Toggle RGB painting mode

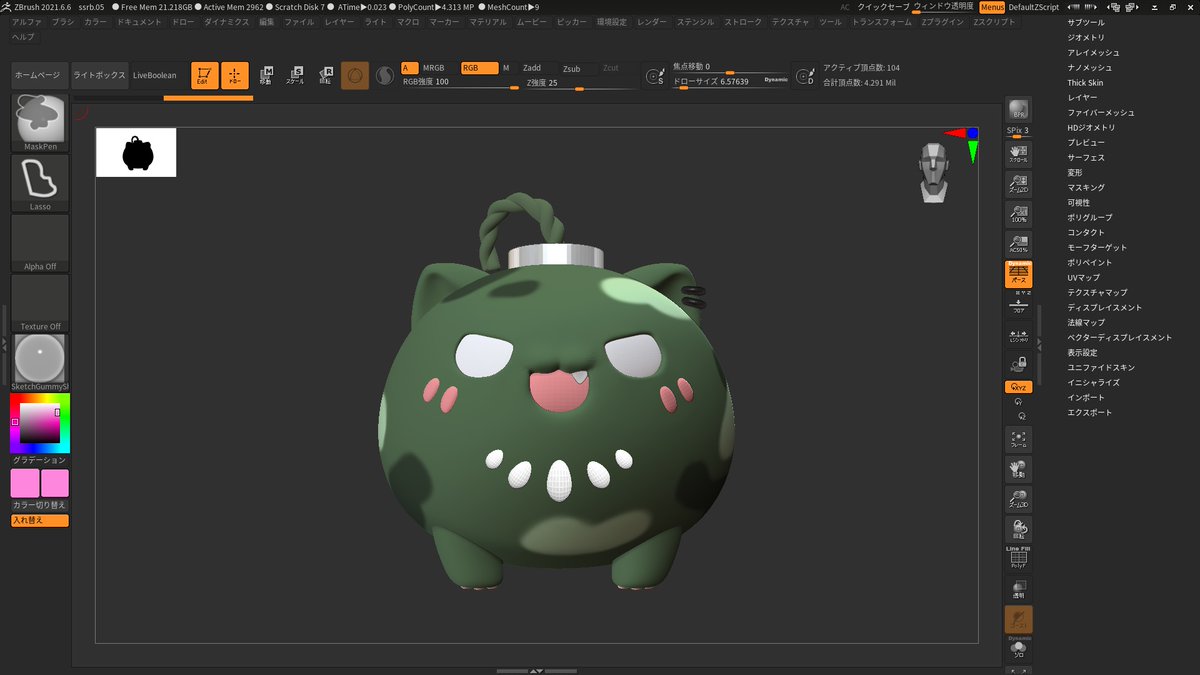click(x=478, y=68)
